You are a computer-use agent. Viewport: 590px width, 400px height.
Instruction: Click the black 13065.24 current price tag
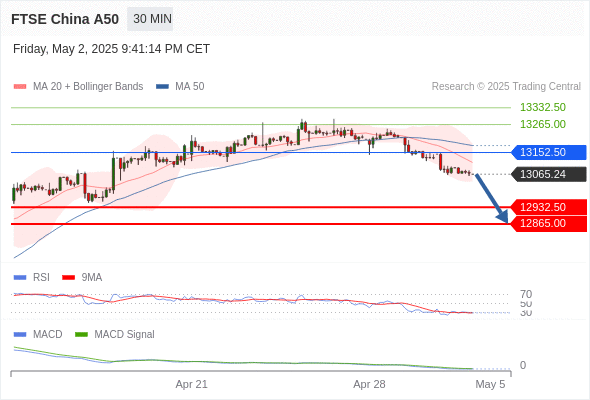pyautogui.click(x=549, y=174)
